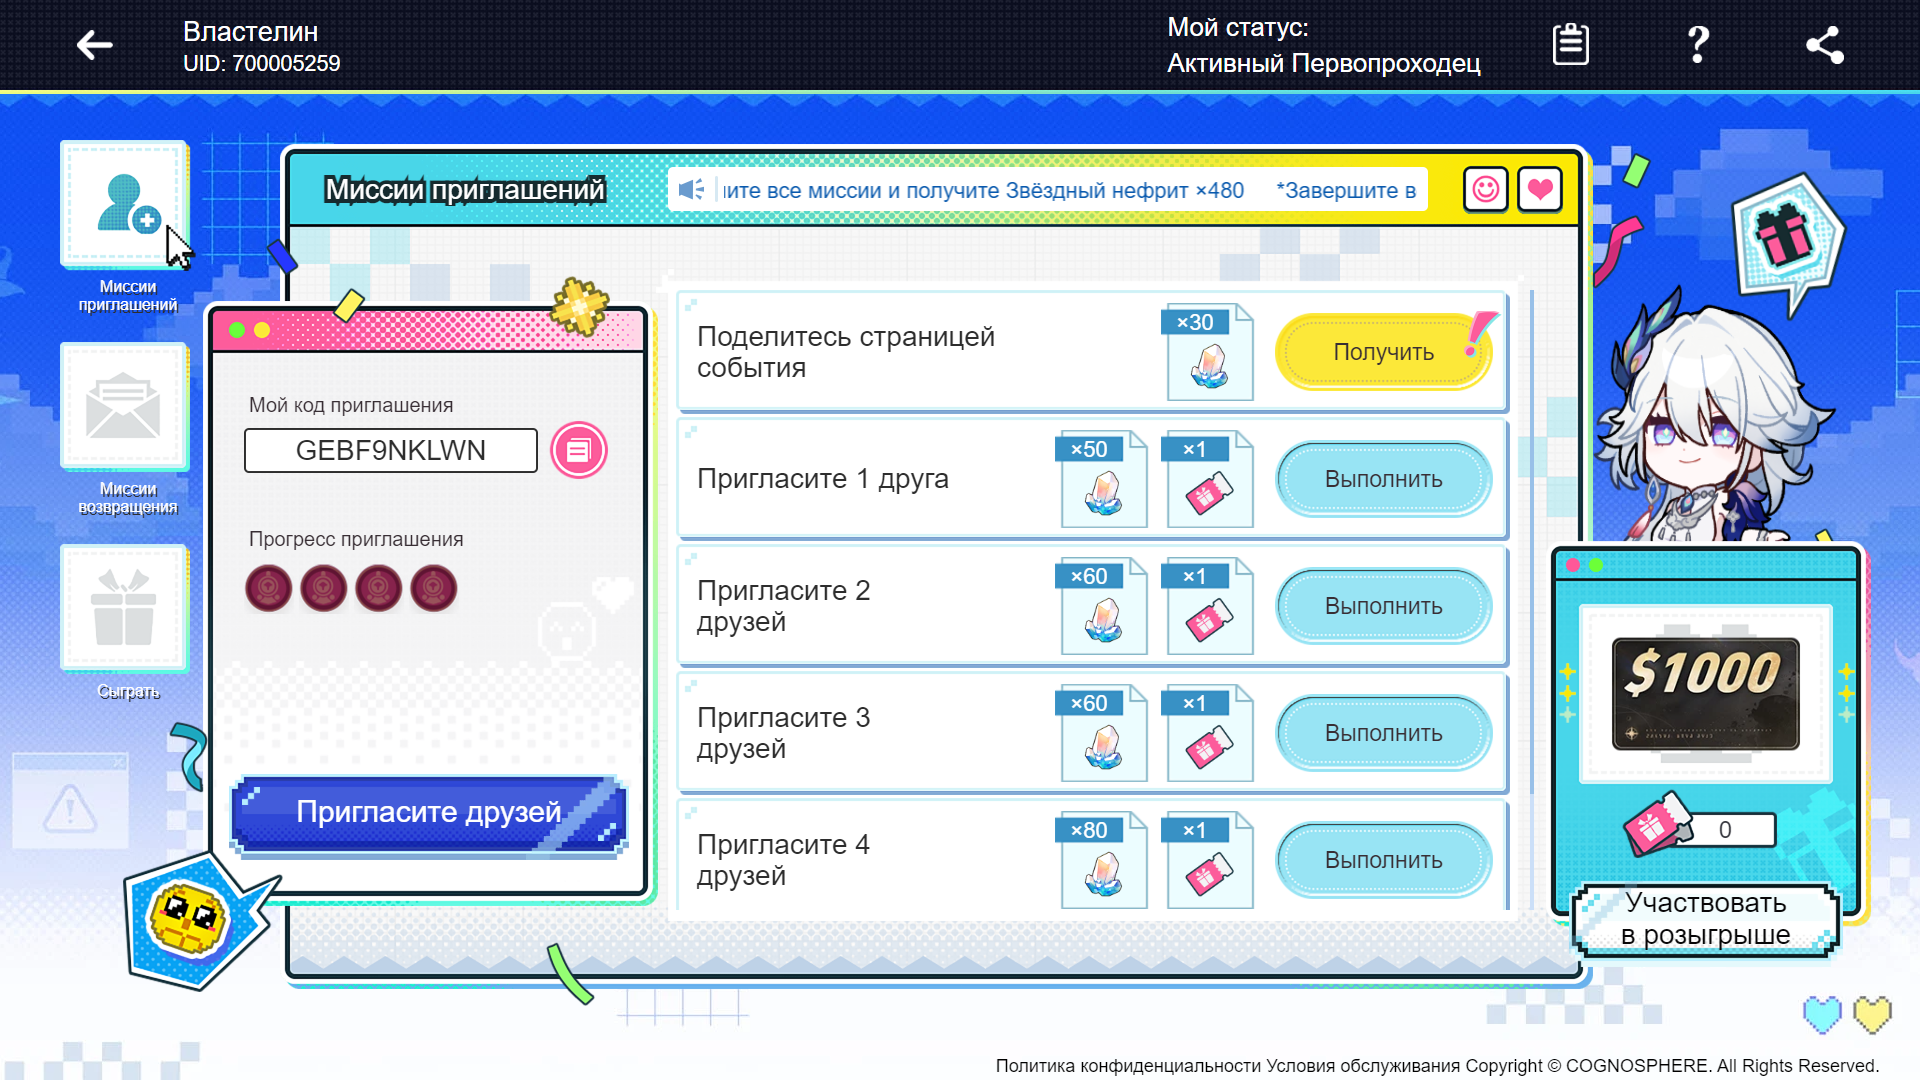Switch to Миссии возвращения tab
Image resolution: width=1920 pixels, height=1080 pixels.
[x=125, y=407]
